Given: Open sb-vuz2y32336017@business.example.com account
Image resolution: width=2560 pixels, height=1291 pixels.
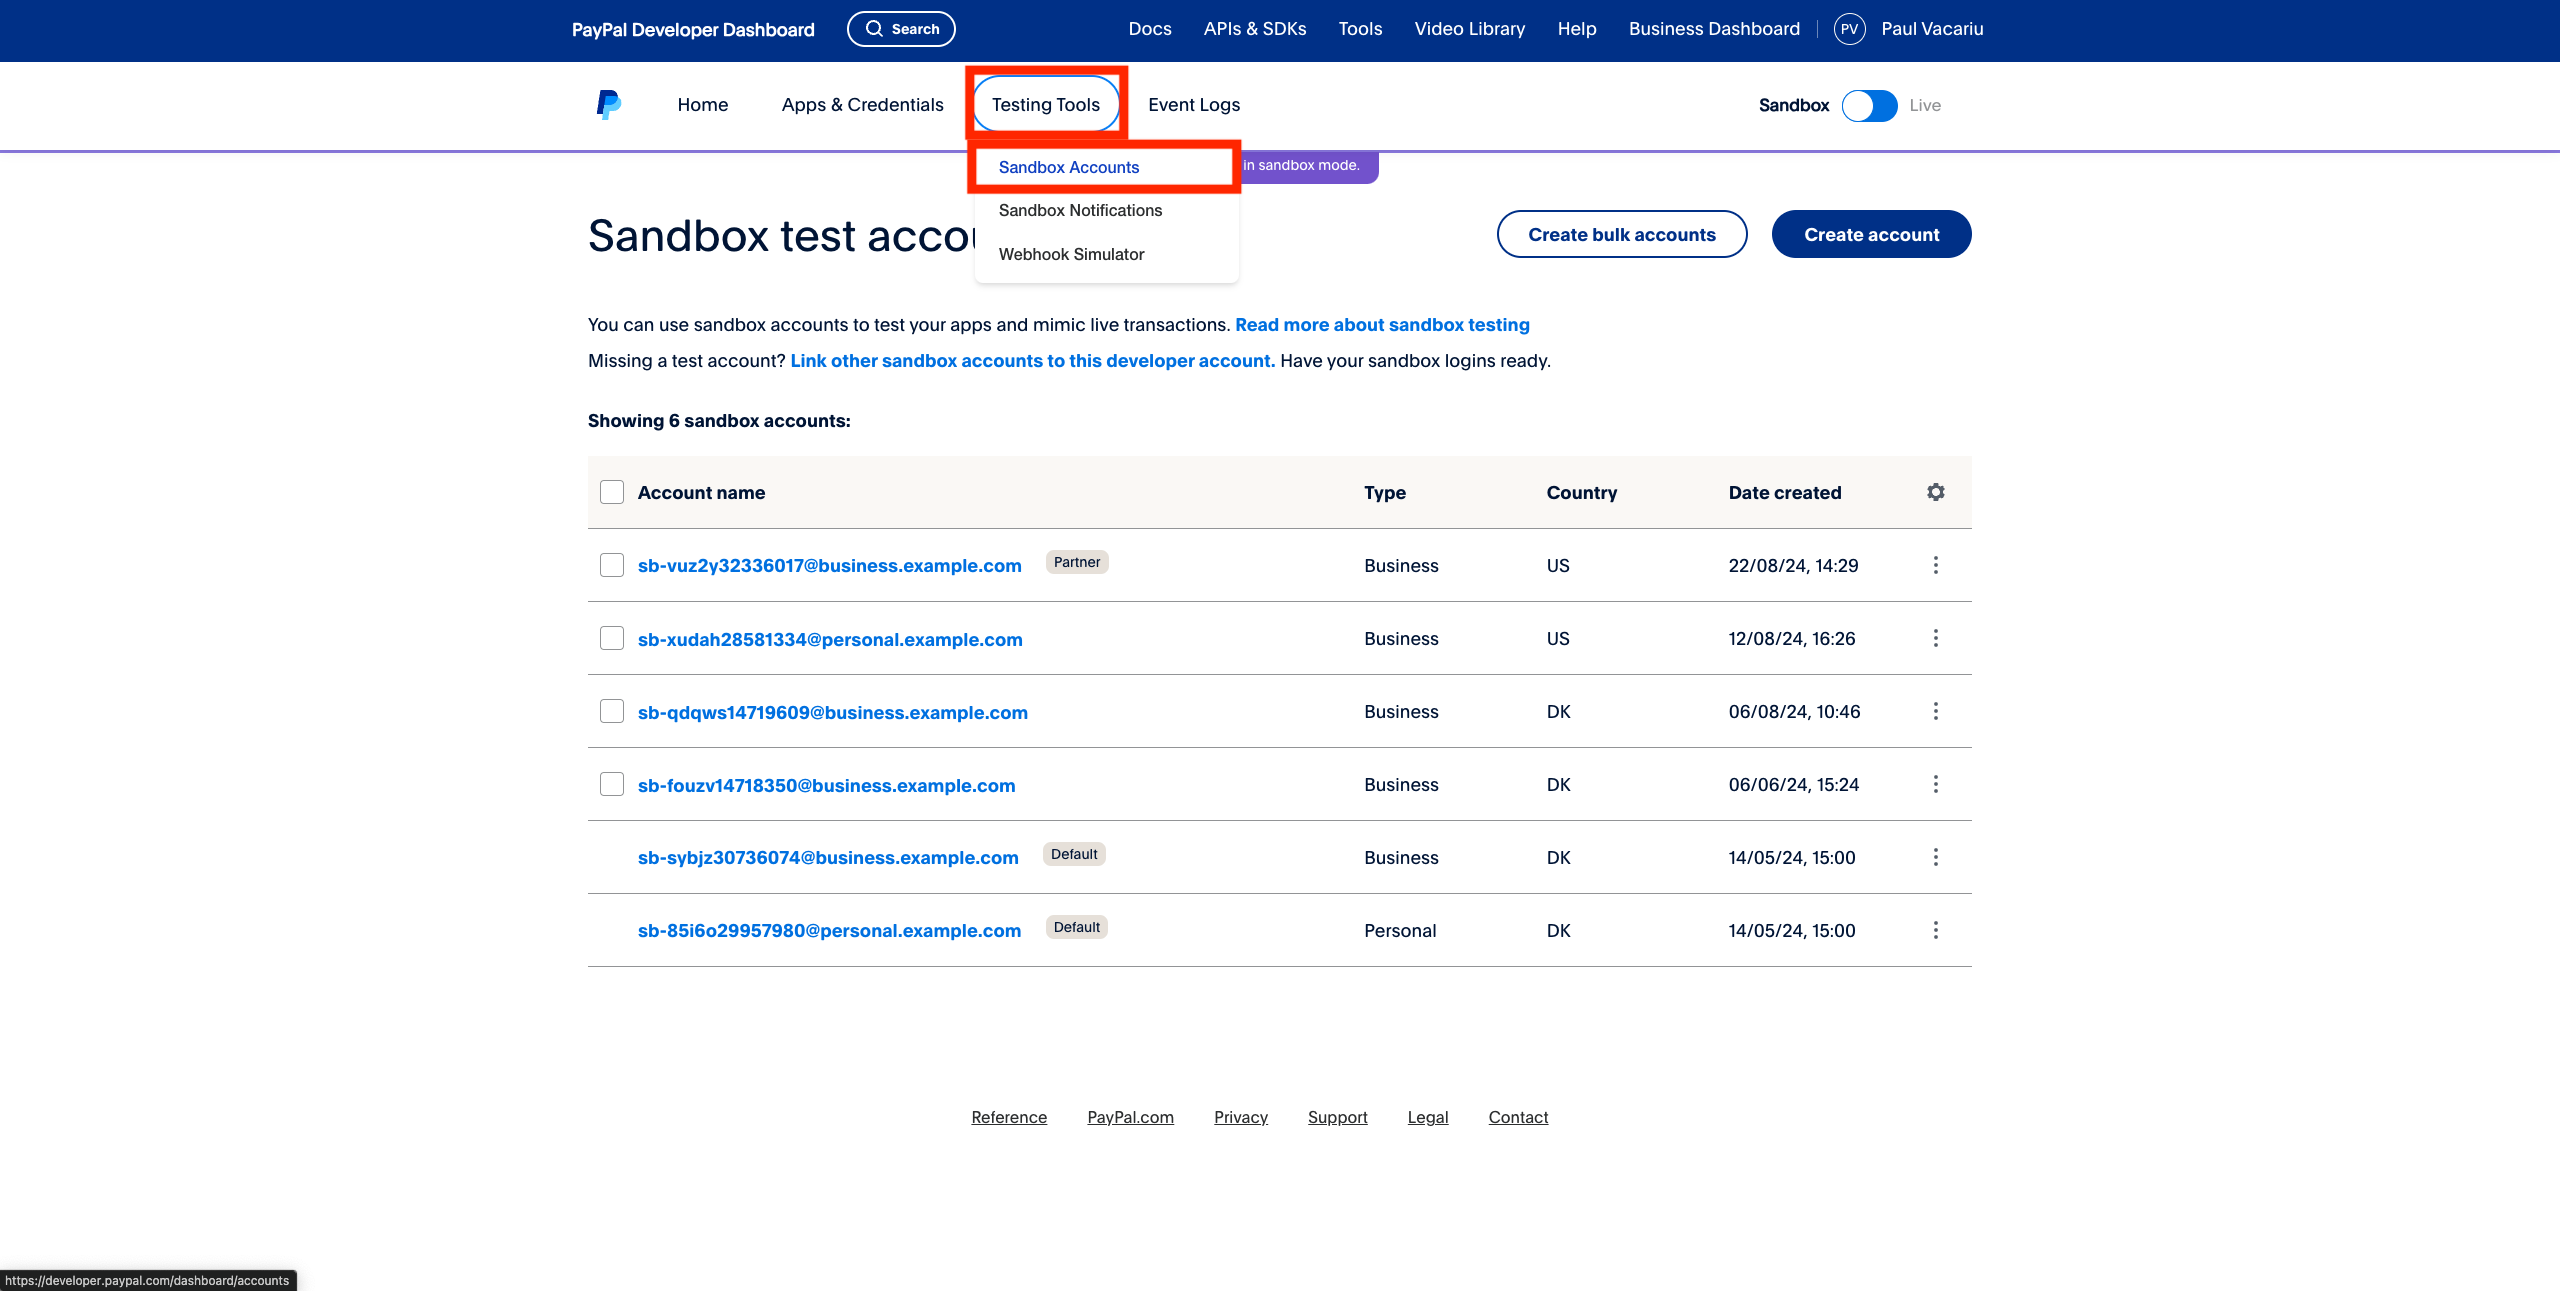Looking at the screenshot, I should coord(830,566).
